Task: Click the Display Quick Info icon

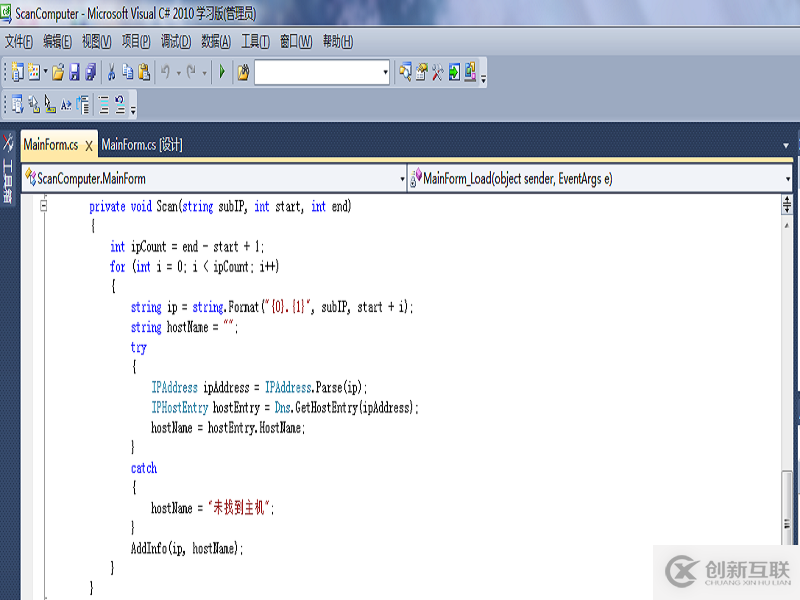Action: [50, 105]
